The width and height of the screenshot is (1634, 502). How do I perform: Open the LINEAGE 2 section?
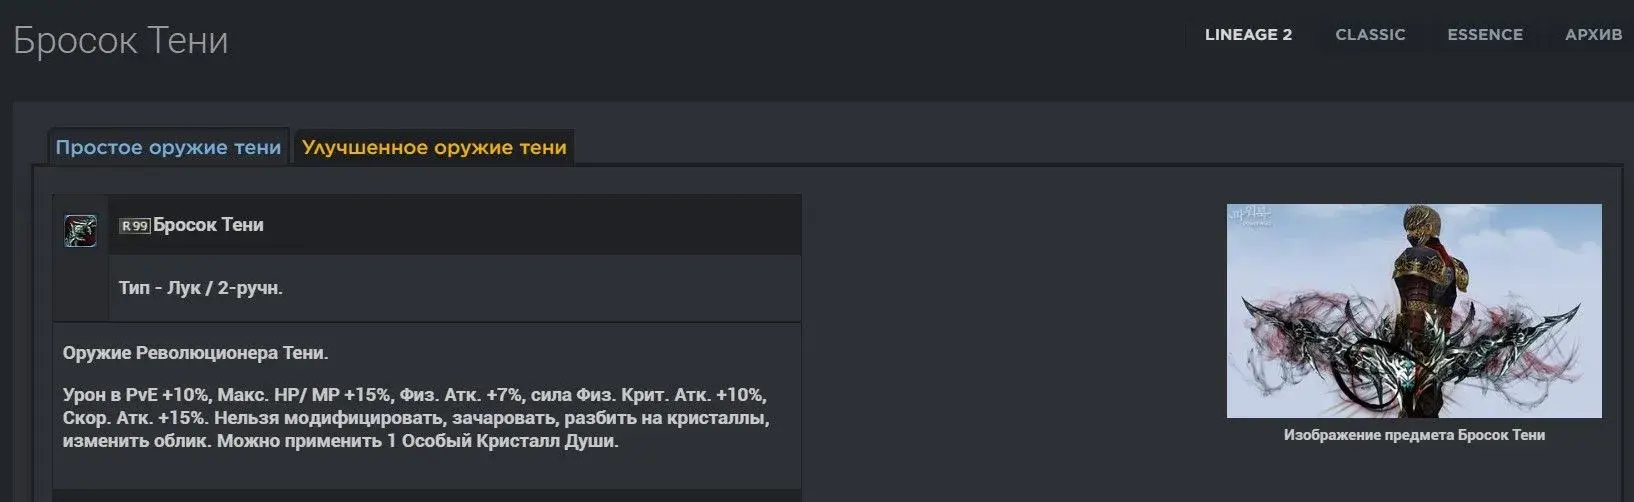point(1248,35)
